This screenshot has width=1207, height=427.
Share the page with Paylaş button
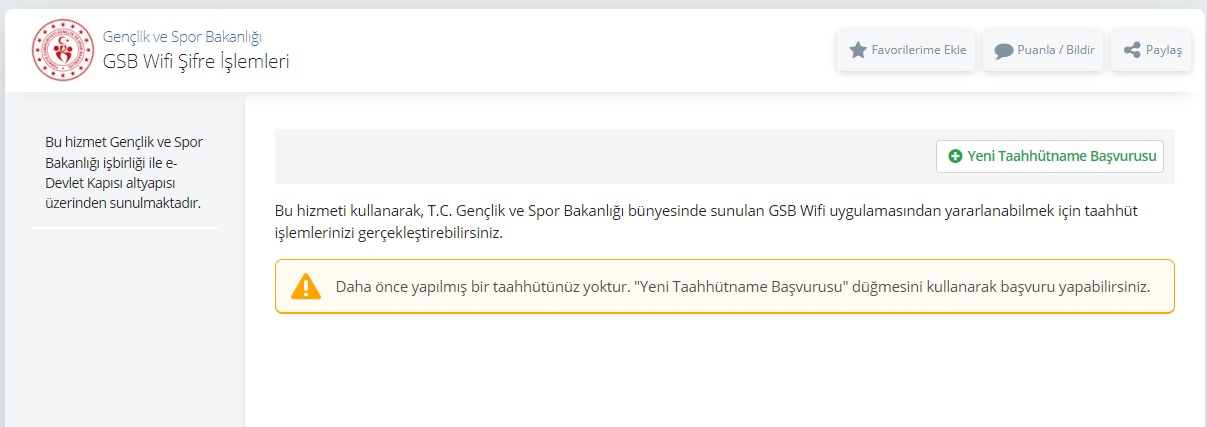point(1152,50)
